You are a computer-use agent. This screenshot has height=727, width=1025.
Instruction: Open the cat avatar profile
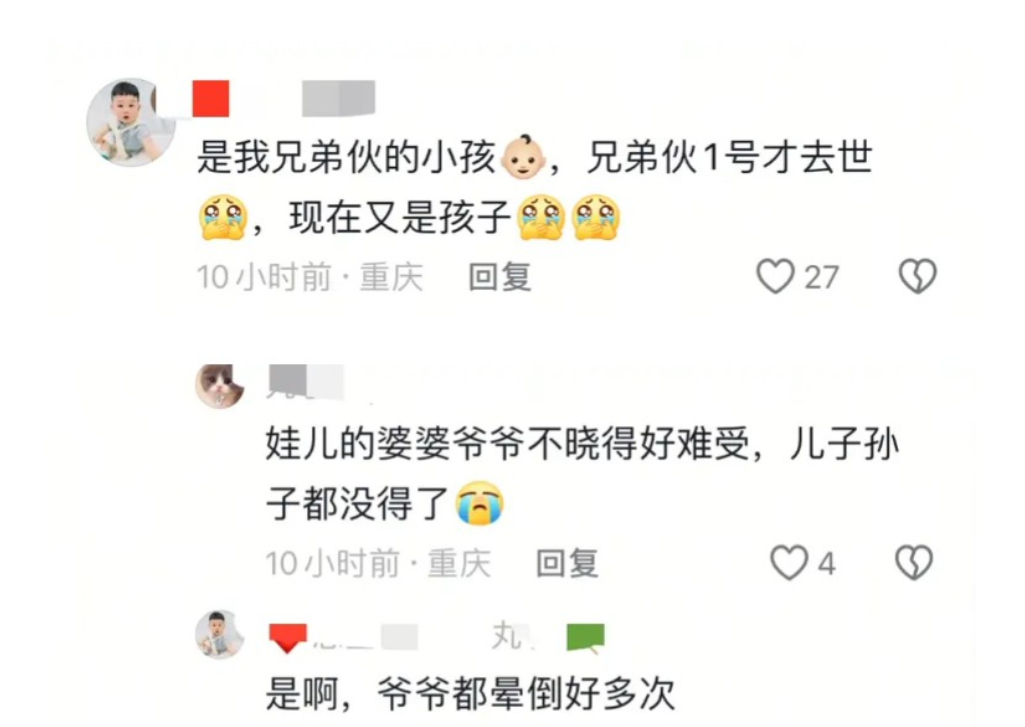pos(220,386)
